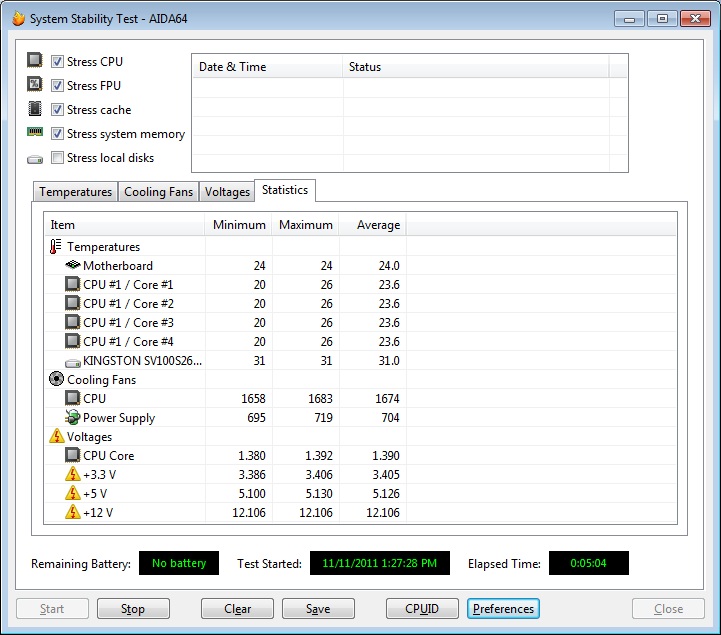Click the Date & Time column header
721x635 pixels.
coord(268,67)
